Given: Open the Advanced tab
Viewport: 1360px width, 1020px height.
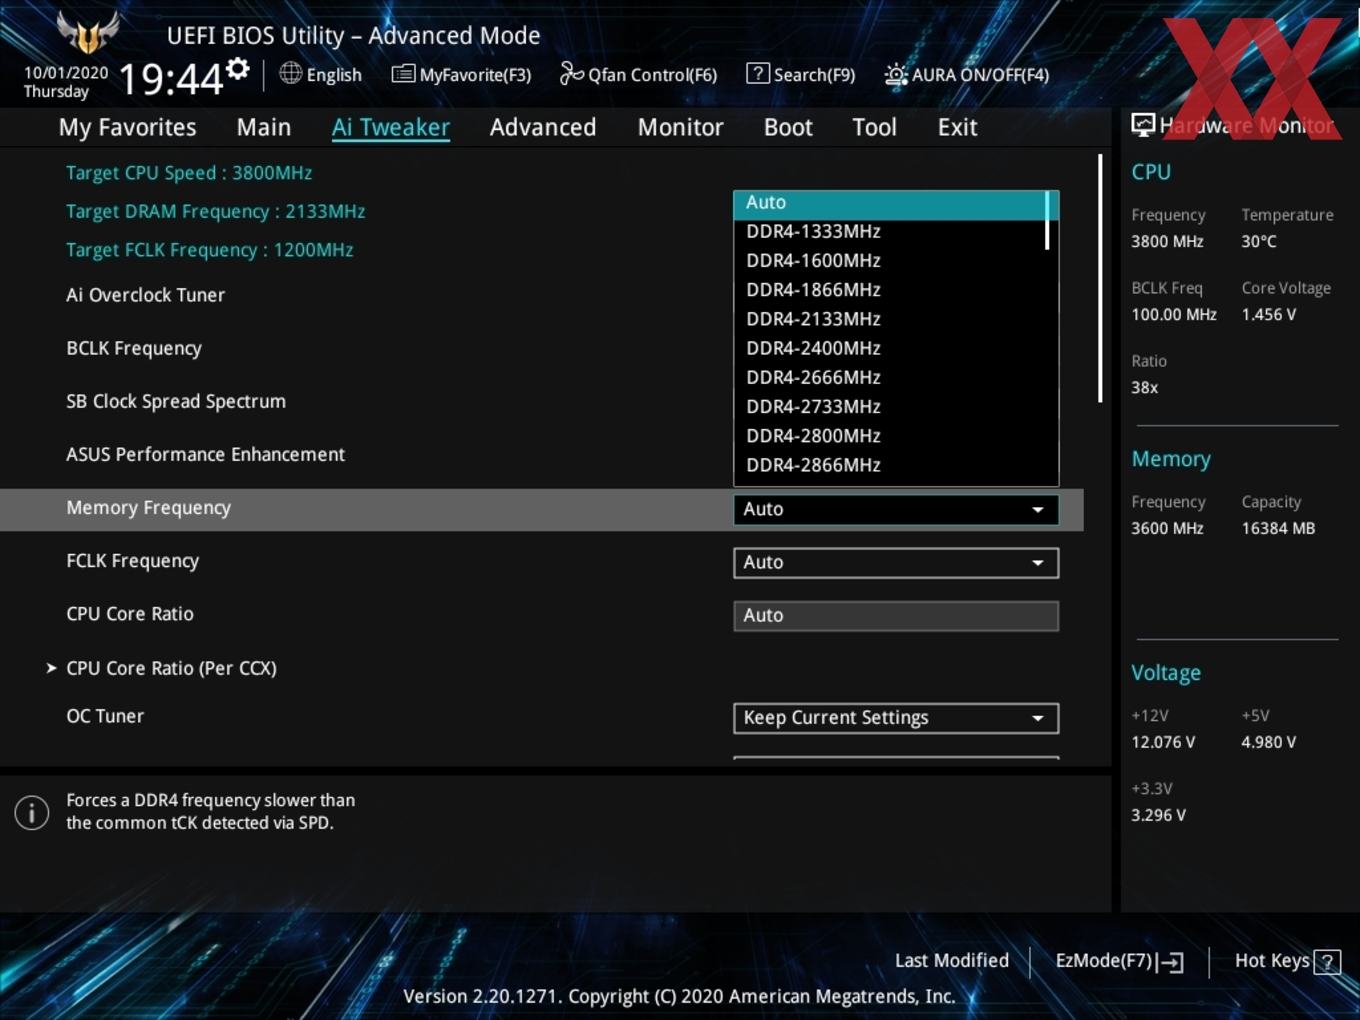Looking at the screenshot, I should [543, 127].
